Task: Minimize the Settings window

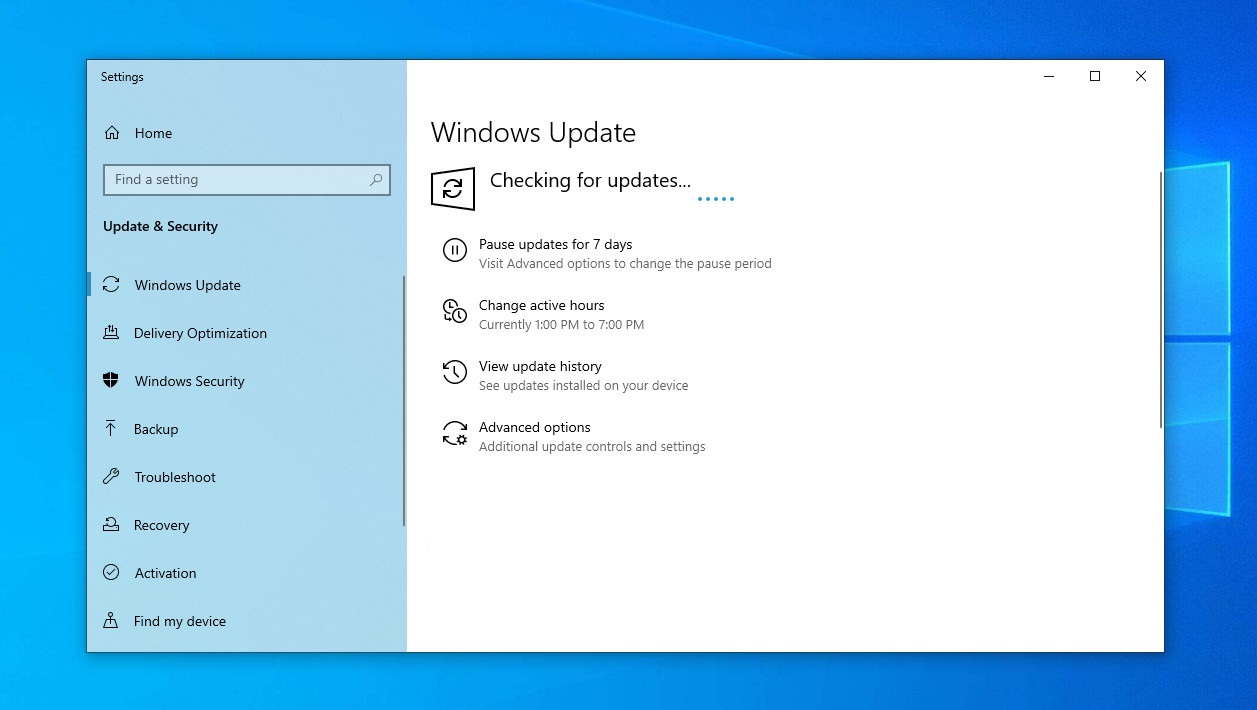Action: coord(1049,76)
